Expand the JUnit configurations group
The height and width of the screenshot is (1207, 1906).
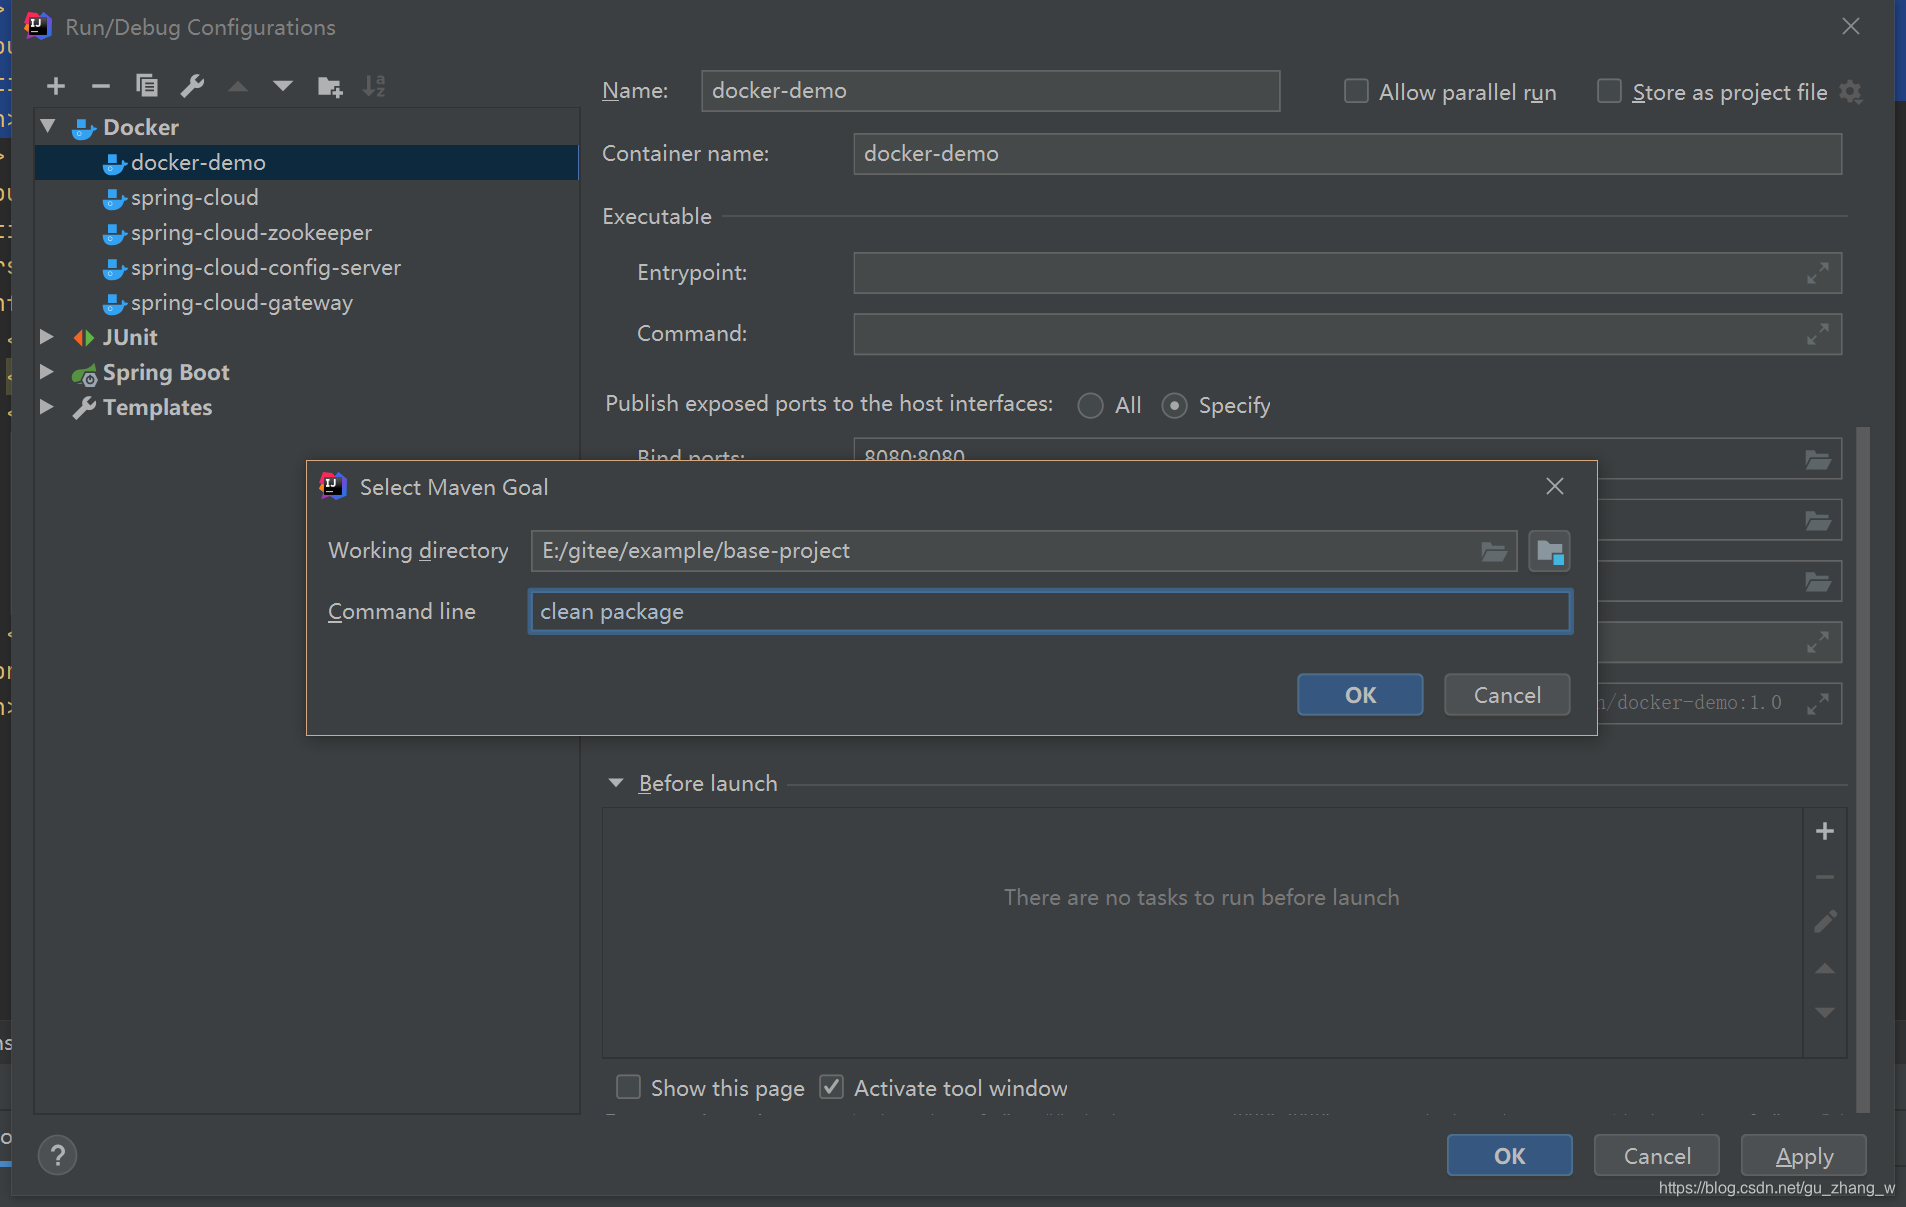pos(47,337)
